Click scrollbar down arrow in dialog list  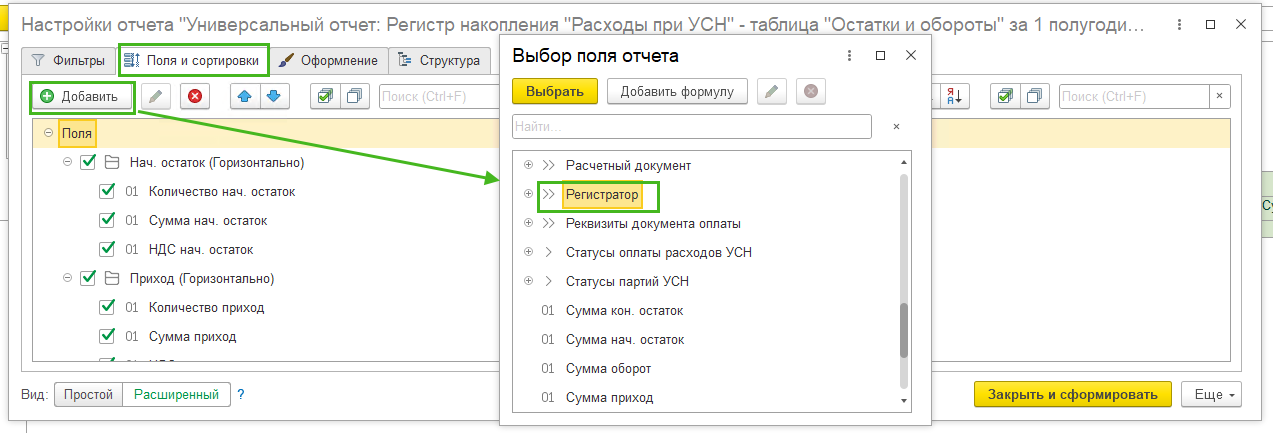[x=904, y=401]
